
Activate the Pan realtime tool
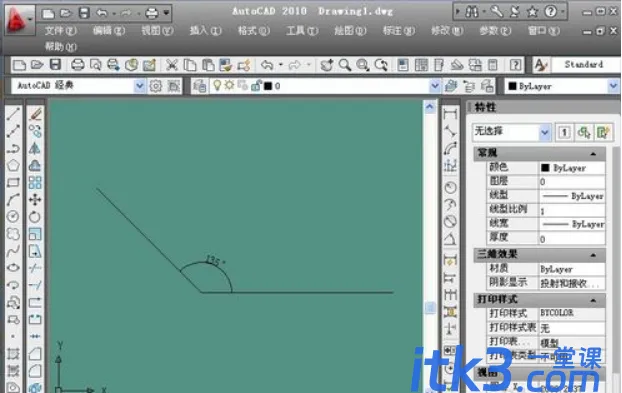click(326, 65)
